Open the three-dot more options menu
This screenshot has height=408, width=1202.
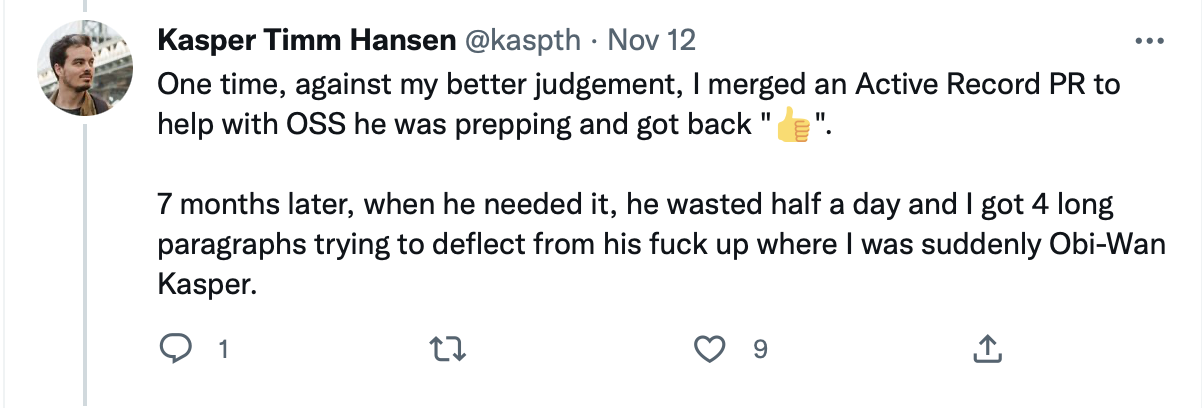pos(1148,42)
